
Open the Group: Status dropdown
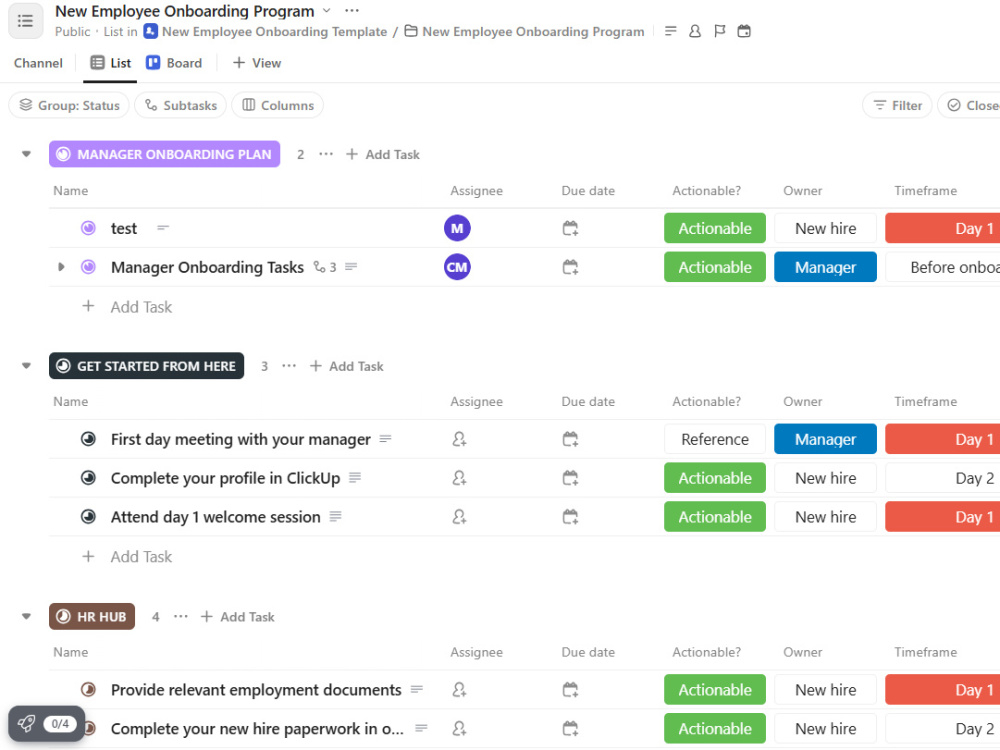pyautogui.click(x=69, y=105)
